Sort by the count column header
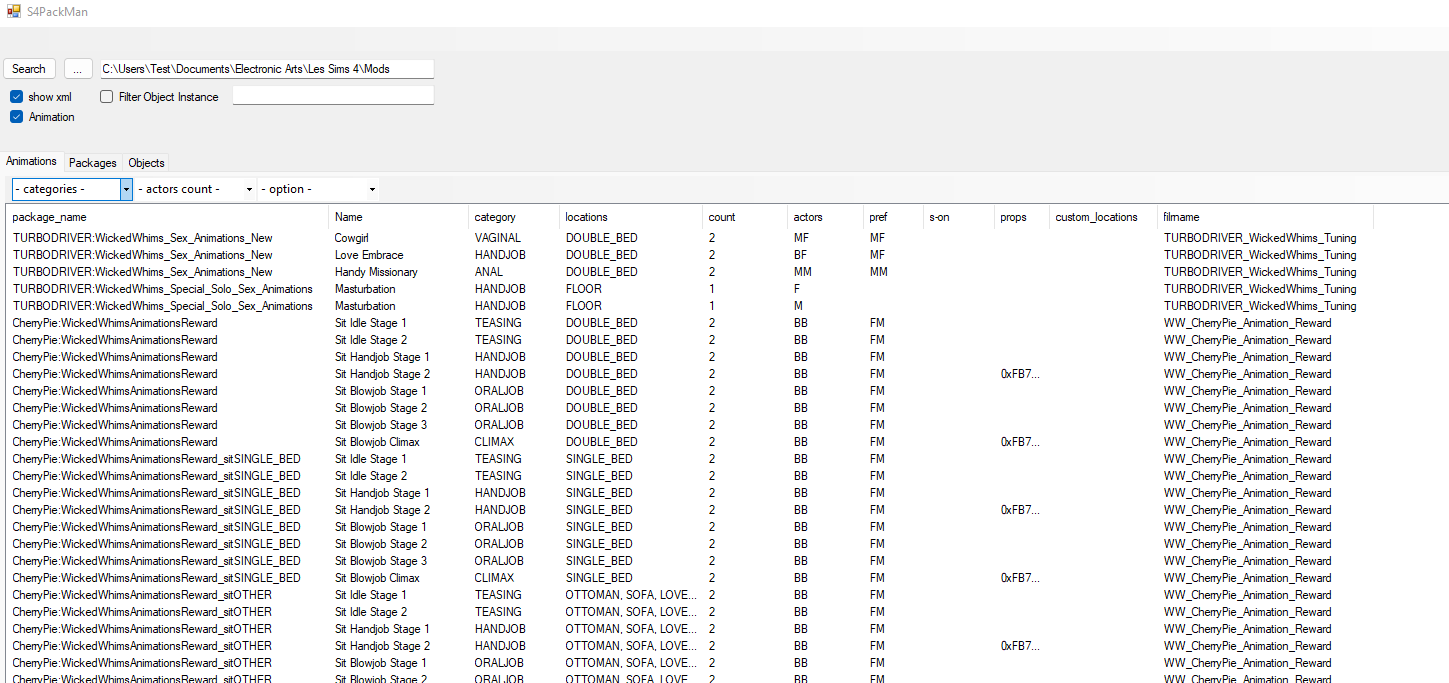Image resolution: width=1449 pixels, height=683 pixels. 745,217
